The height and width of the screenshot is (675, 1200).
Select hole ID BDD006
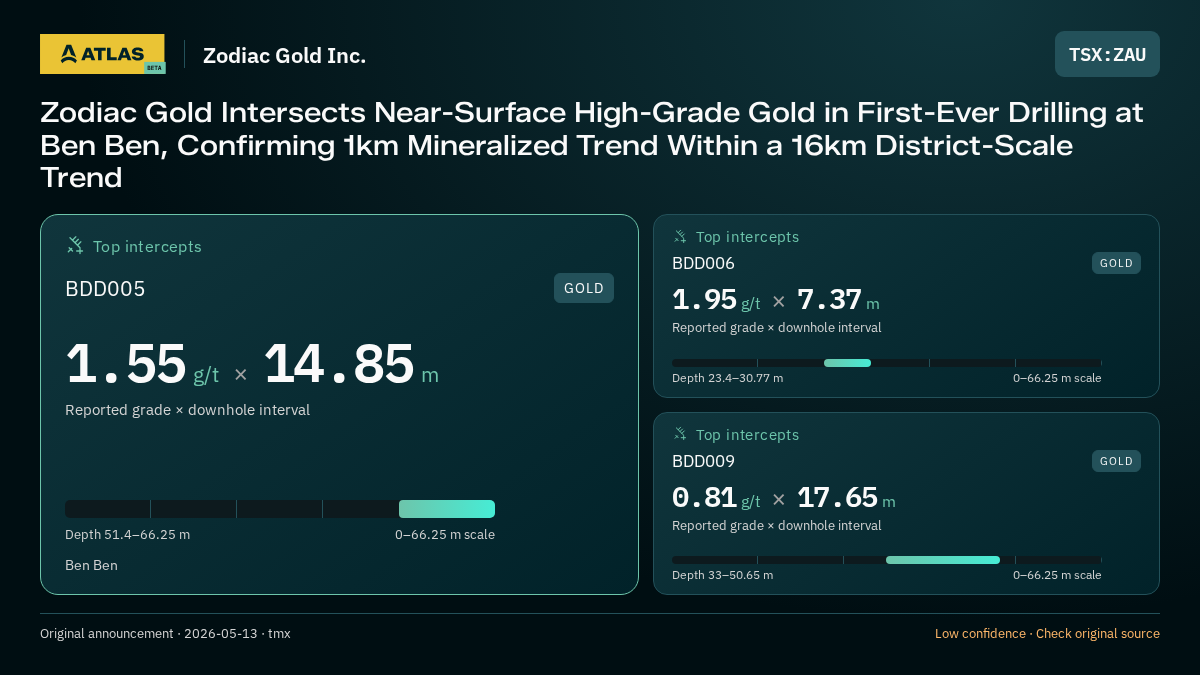[703, 264]
